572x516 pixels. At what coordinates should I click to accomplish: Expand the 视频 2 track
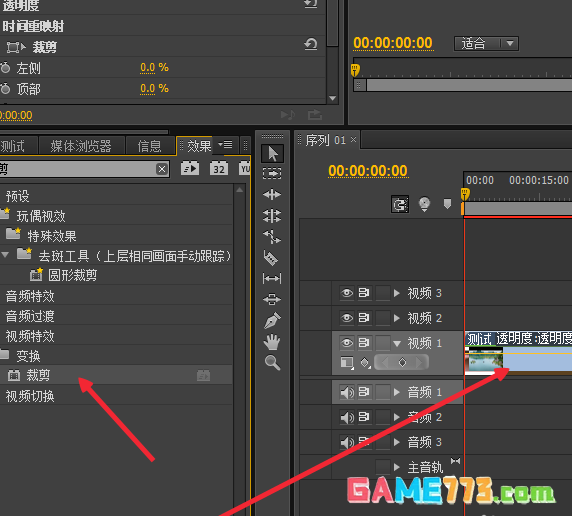coord(397,318)
